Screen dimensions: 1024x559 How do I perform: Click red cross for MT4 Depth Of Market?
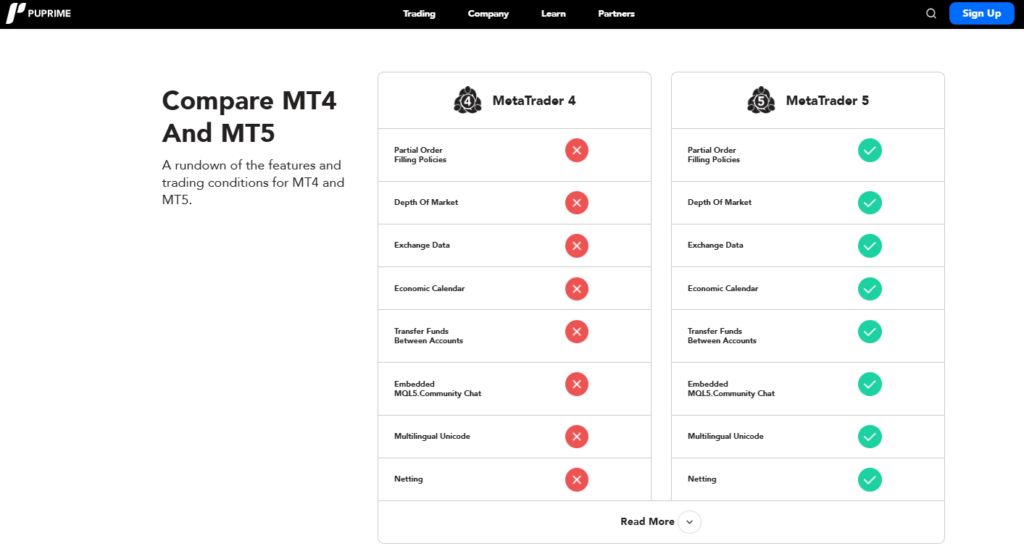pyautogui.click(x=577, y=203)
